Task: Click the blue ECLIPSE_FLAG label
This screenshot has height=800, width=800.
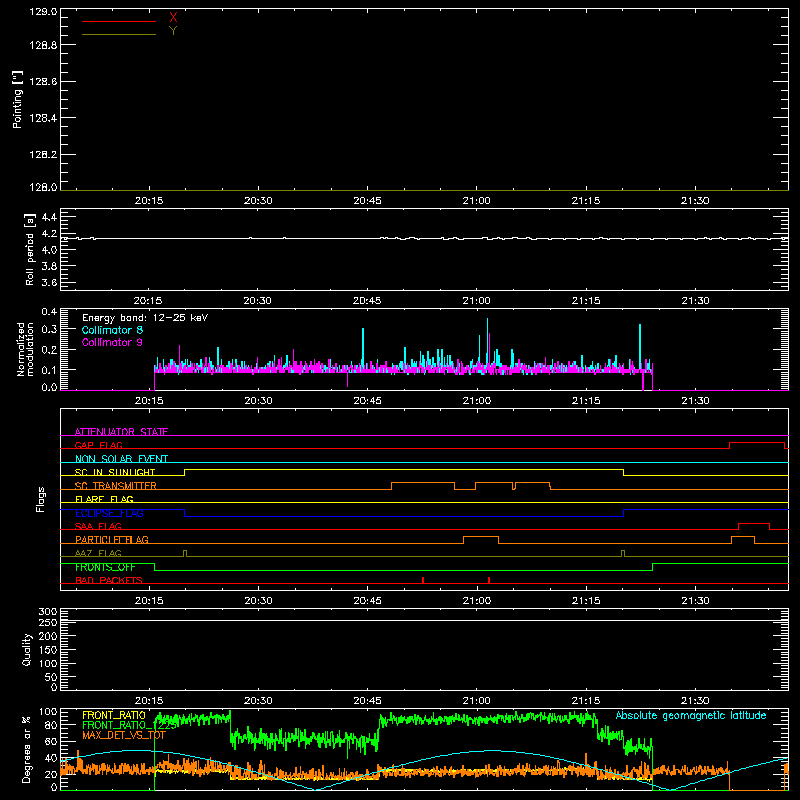Action: pos(109,513)
